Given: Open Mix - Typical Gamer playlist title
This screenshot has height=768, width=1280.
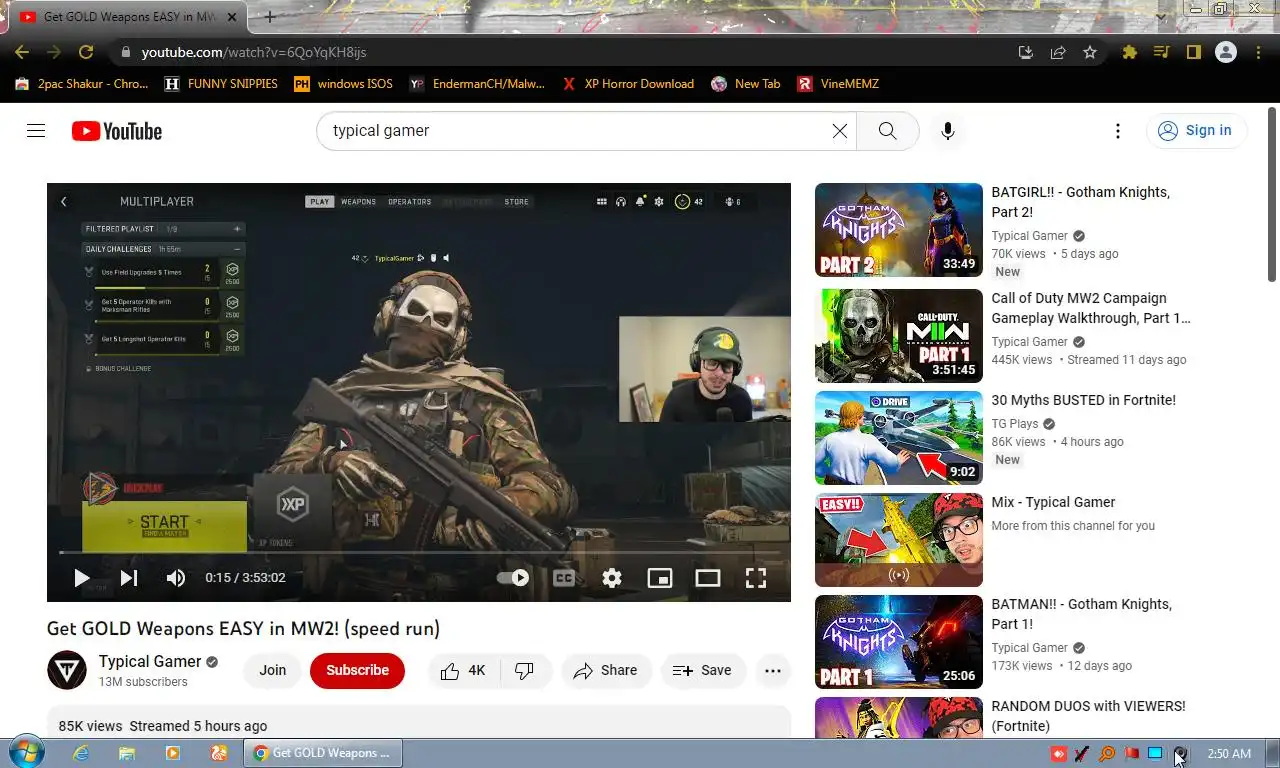Looking at the screenshot, I should coord(1053,502).
